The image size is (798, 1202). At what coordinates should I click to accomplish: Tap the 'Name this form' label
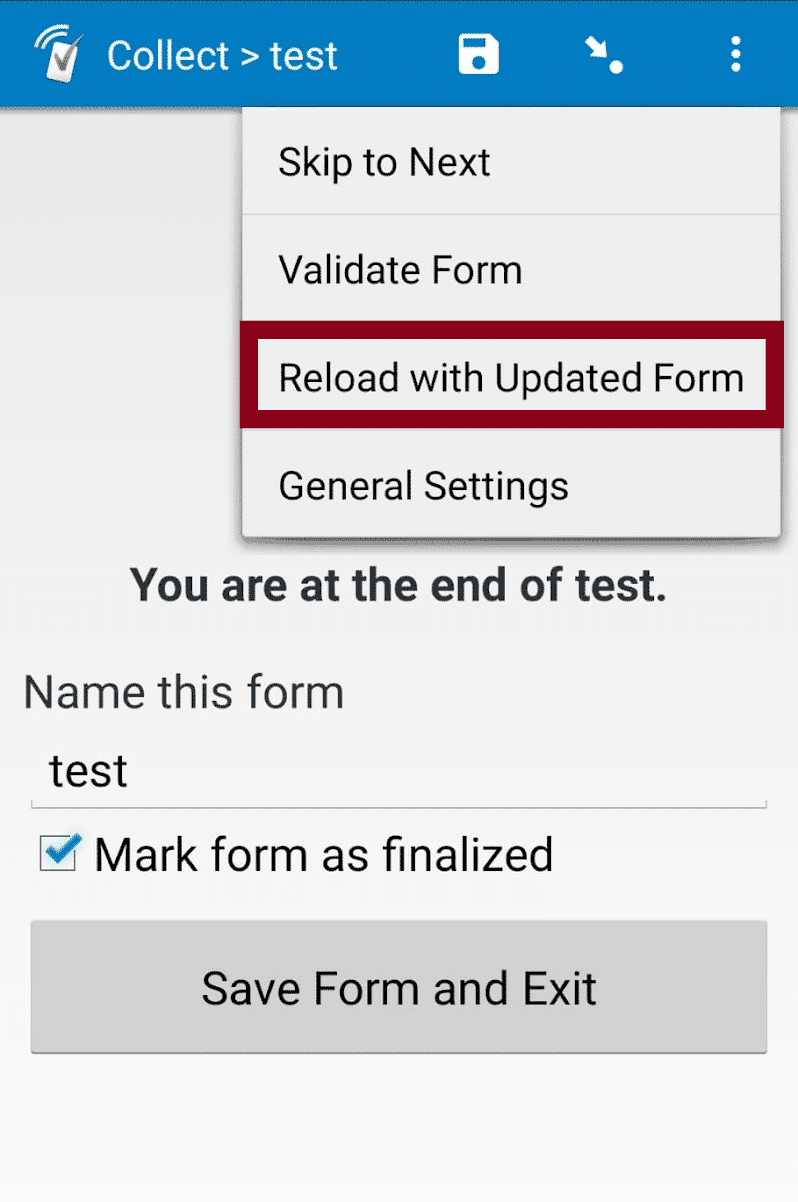(184, 692)
